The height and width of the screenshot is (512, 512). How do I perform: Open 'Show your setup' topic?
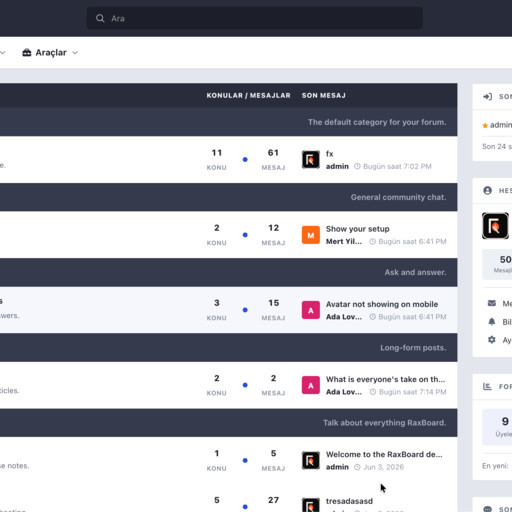coord(357,229)
